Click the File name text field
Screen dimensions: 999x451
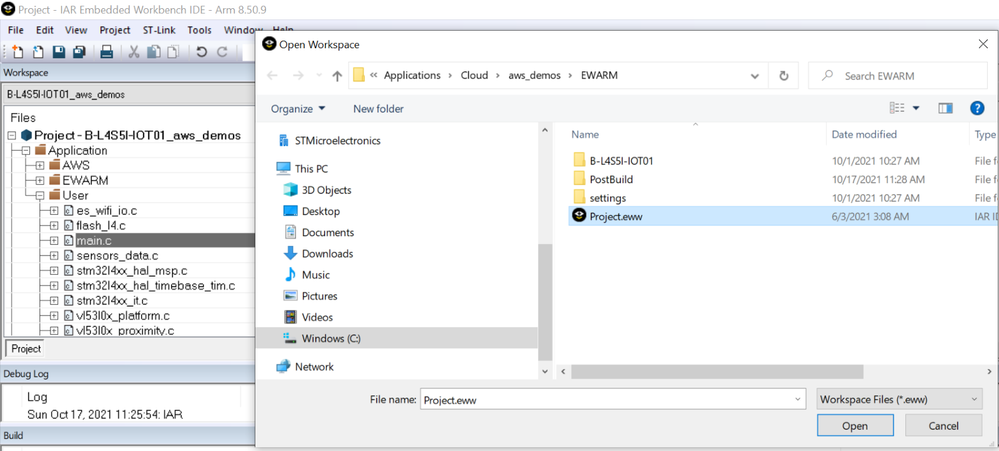606,400
